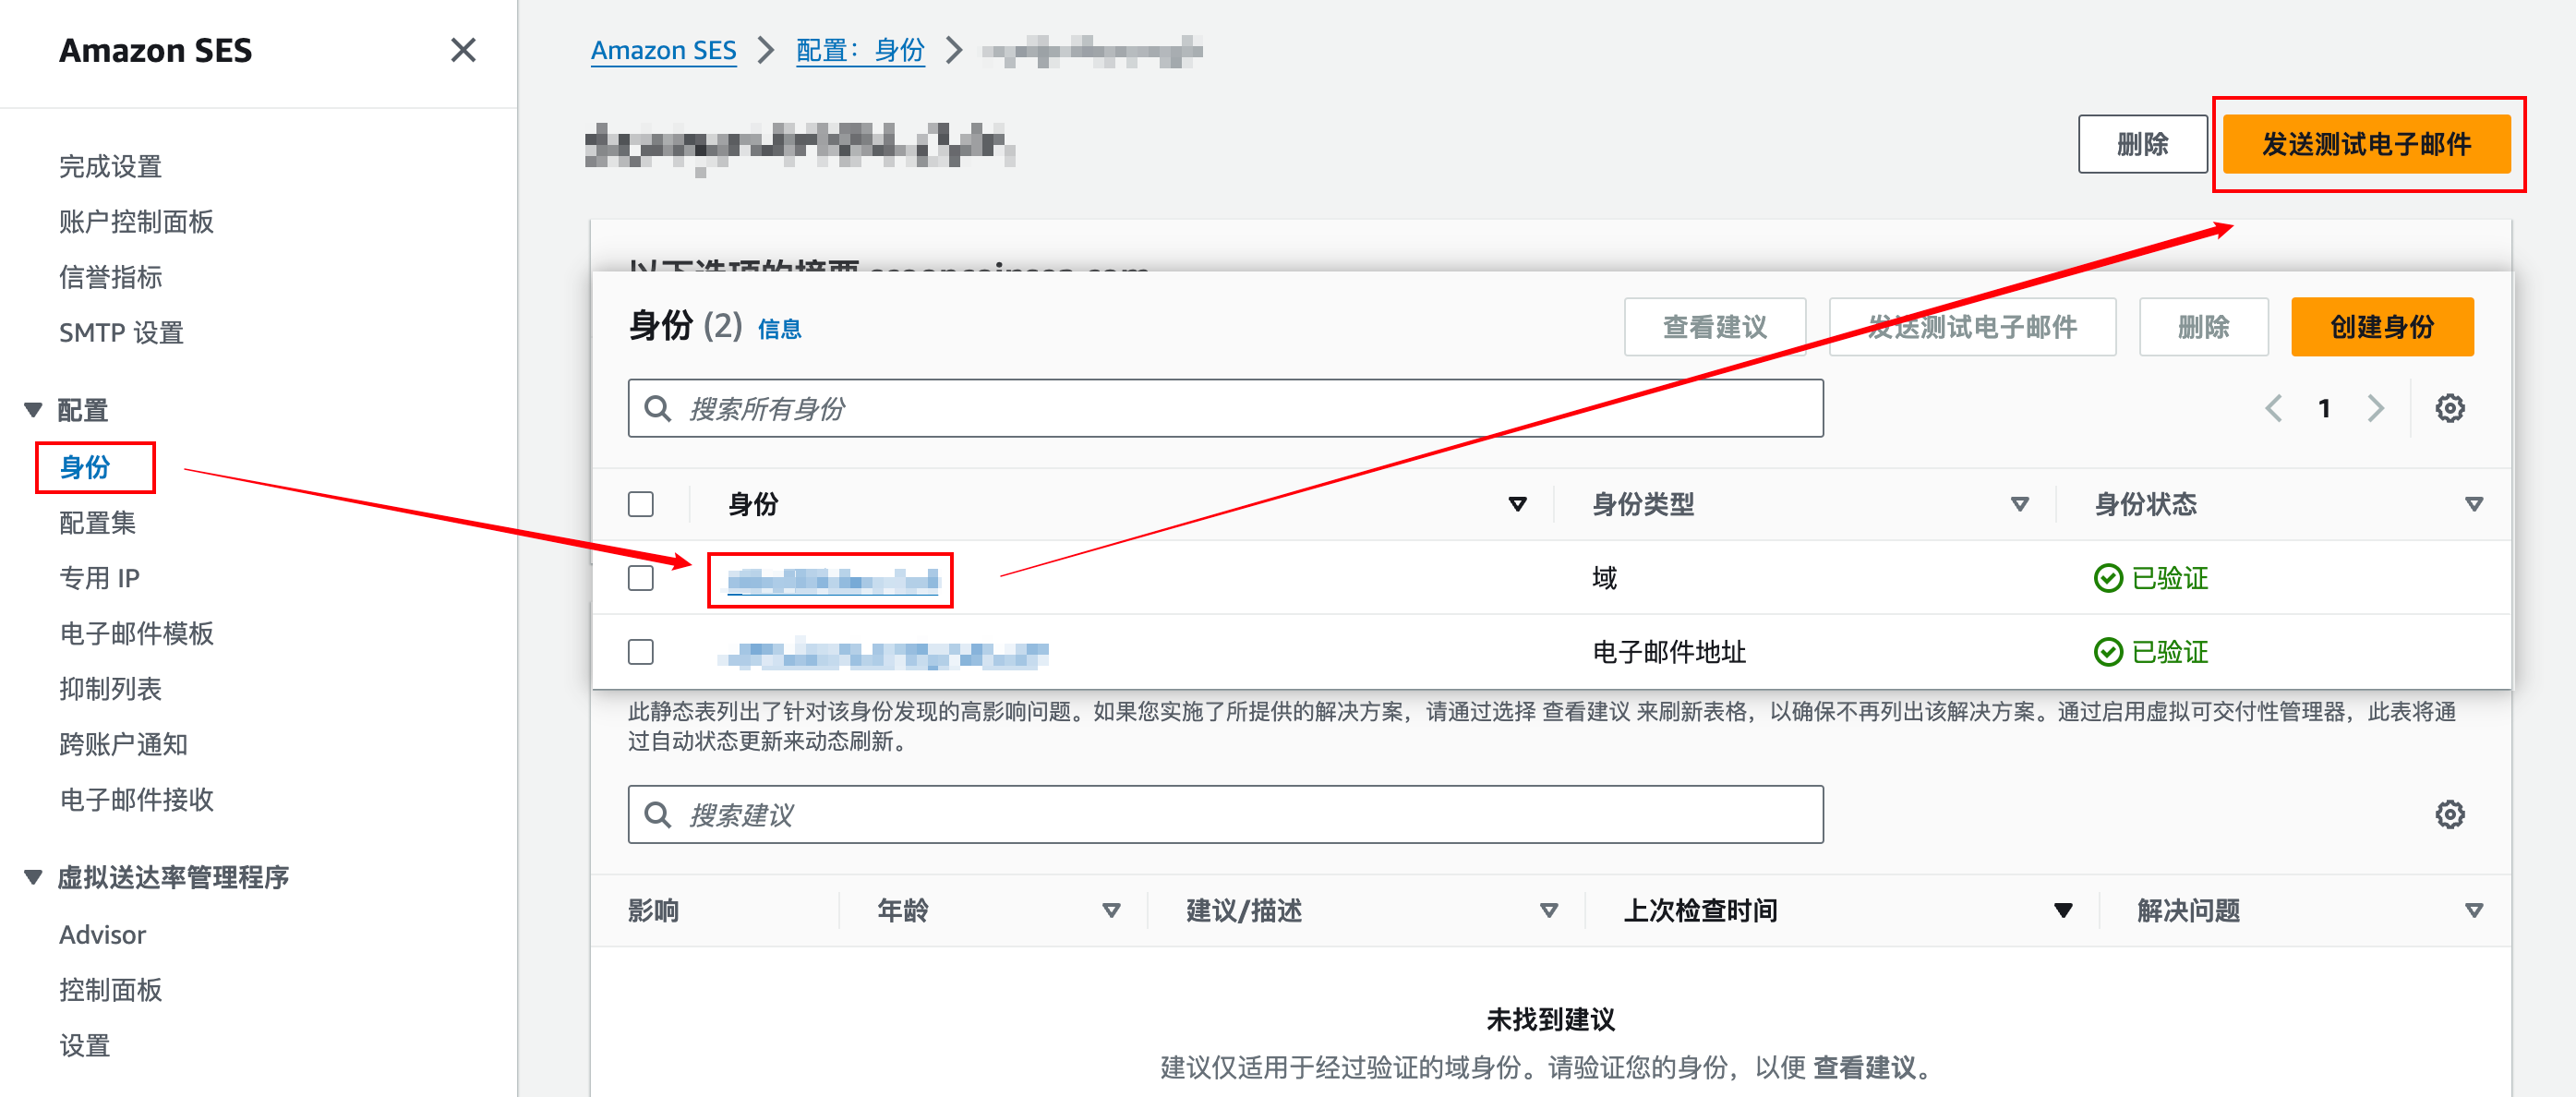The height and width of the screenshot is (1097, 2576).
Task: Open 控制面板 under virtual deliverability manager
Action: (x=110, y=990)
